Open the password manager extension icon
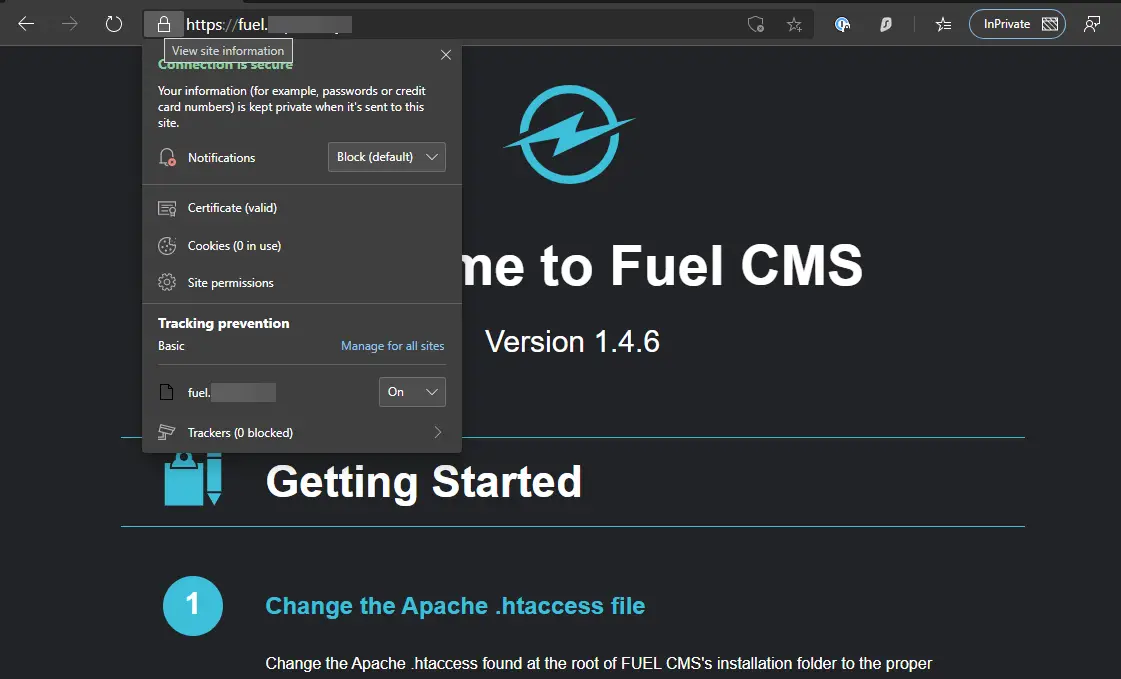Screen dimensions: 1121x679 (x=842, y=24)
